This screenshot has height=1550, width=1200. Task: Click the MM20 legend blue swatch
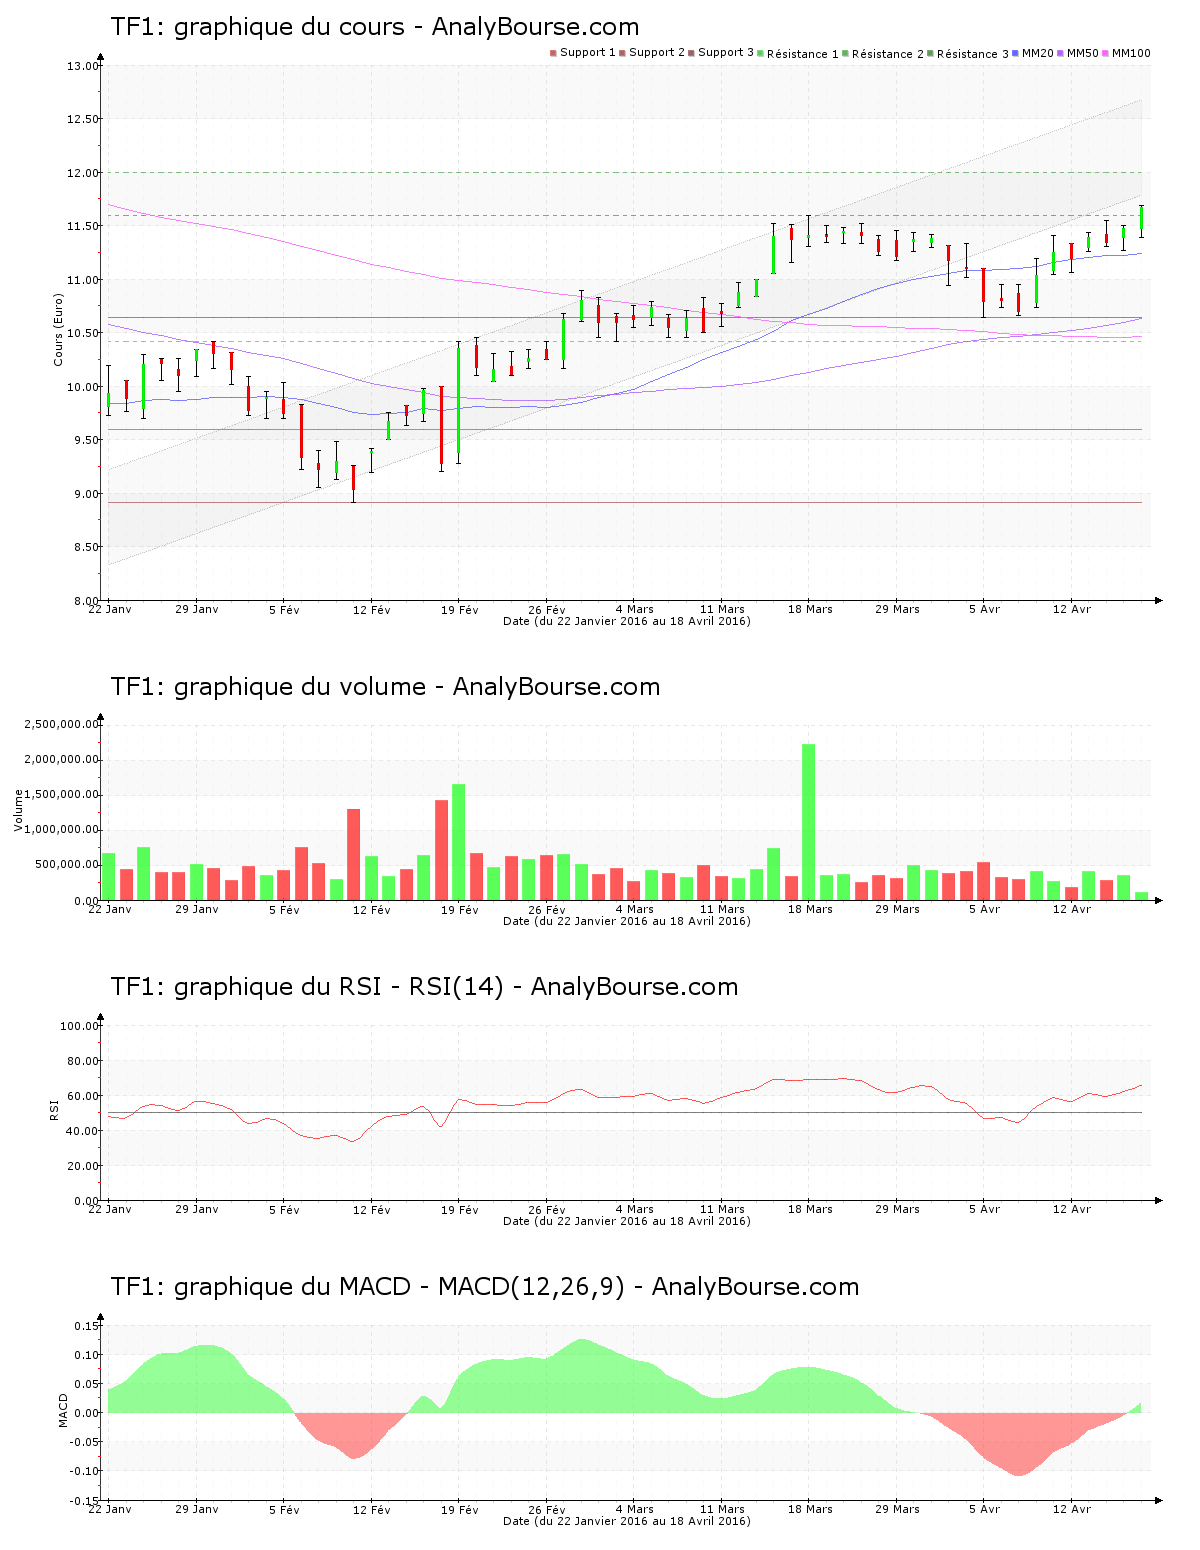click(x=1015, y=53)
